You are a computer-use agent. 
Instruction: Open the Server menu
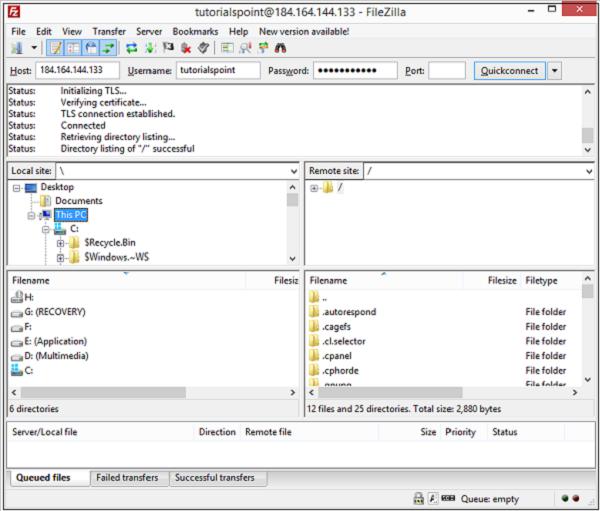click(149, 32)
